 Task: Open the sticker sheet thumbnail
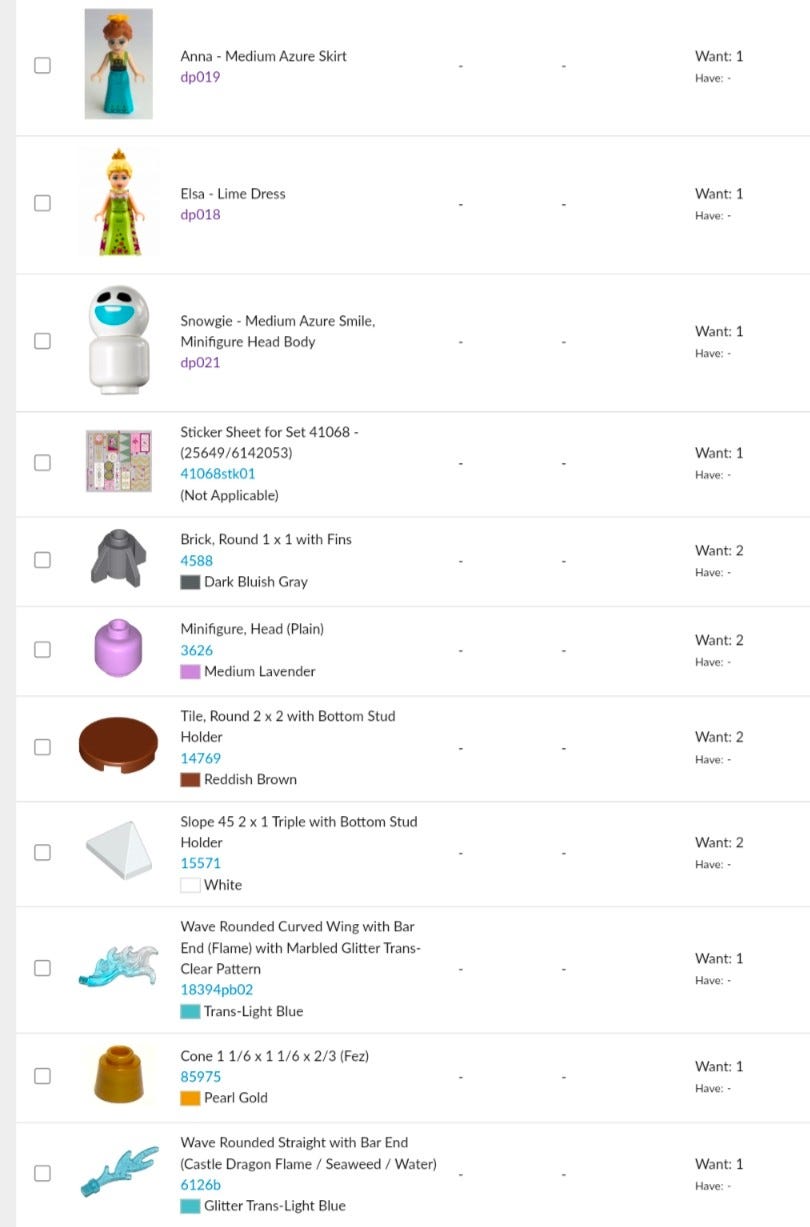118,461
